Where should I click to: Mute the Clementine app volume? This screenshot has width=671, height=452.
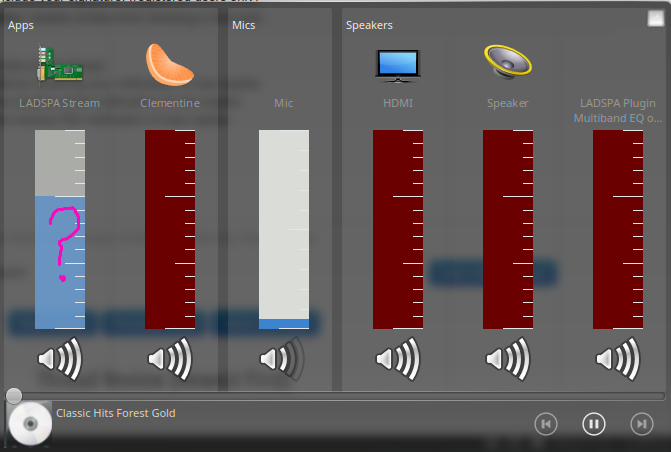(170, 358)
